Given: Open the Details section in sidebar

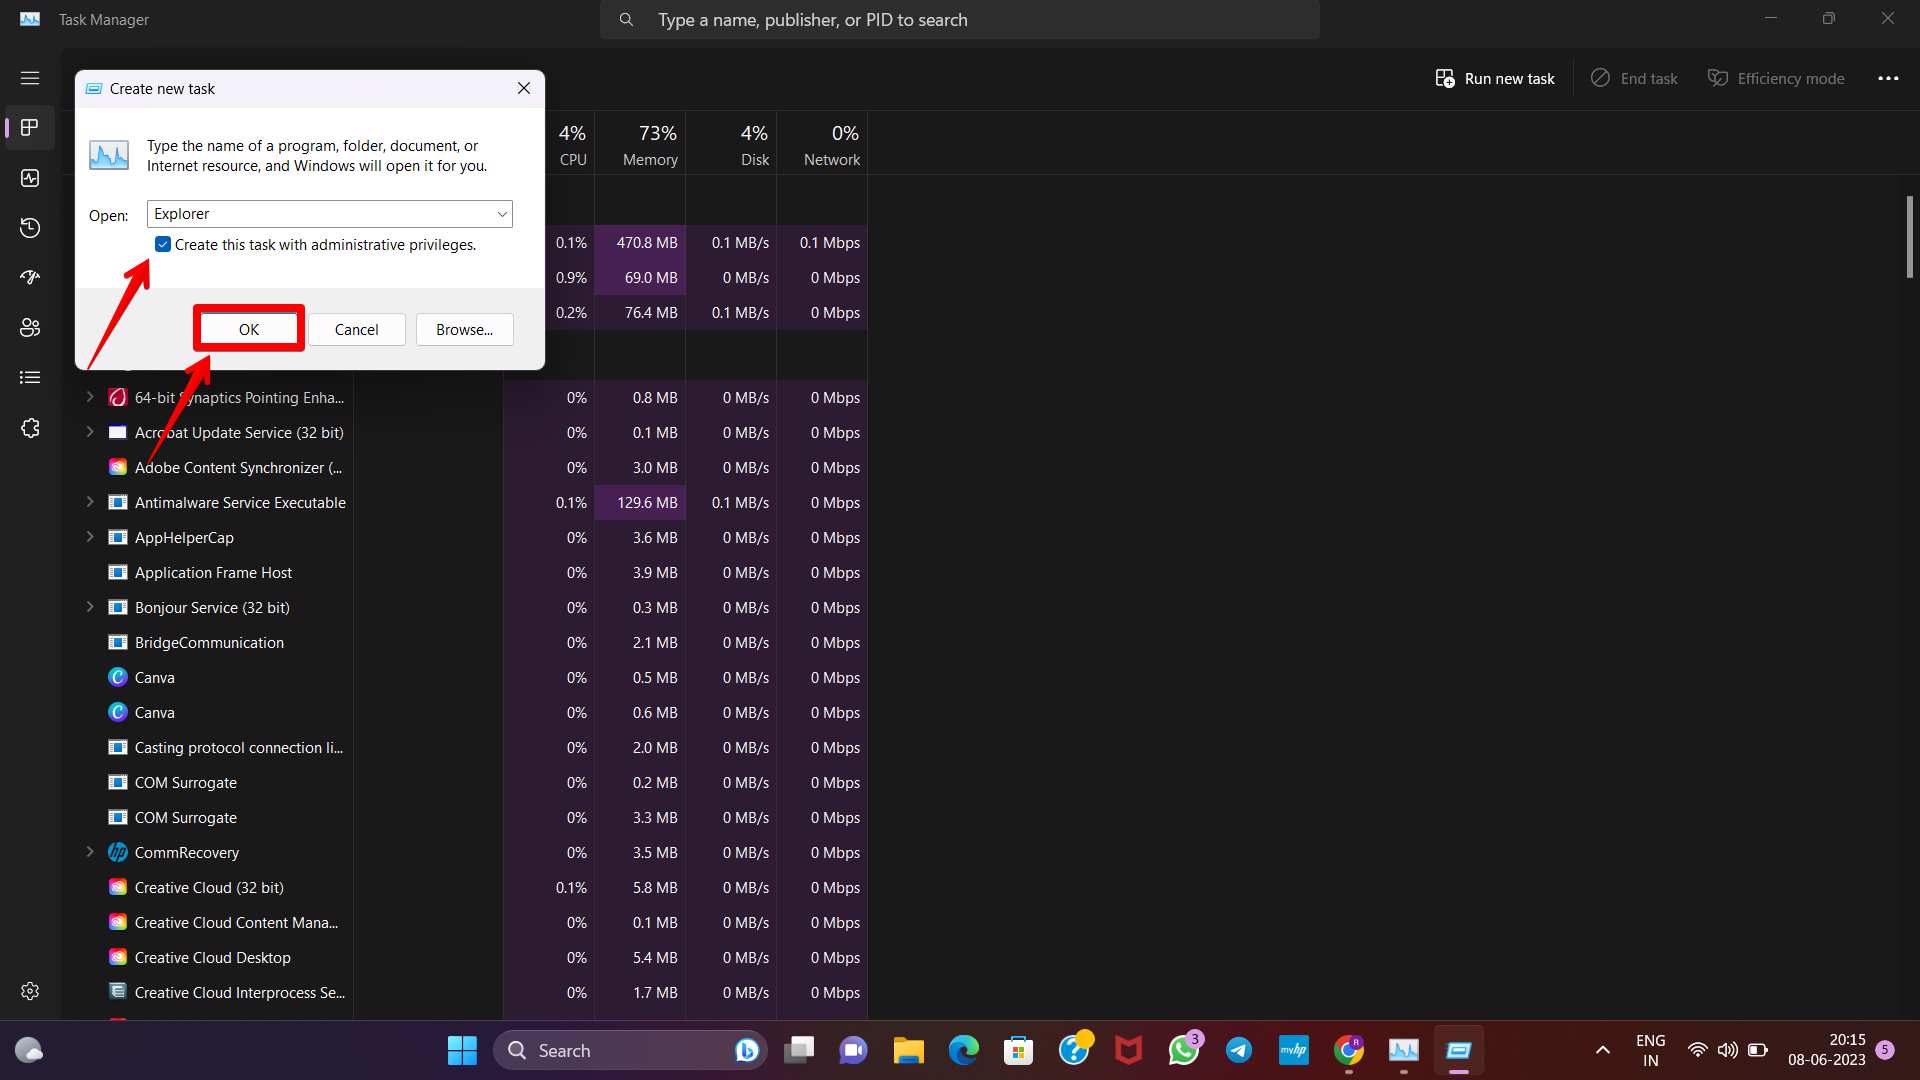Looking at the screenshot, I should point(30,377).
